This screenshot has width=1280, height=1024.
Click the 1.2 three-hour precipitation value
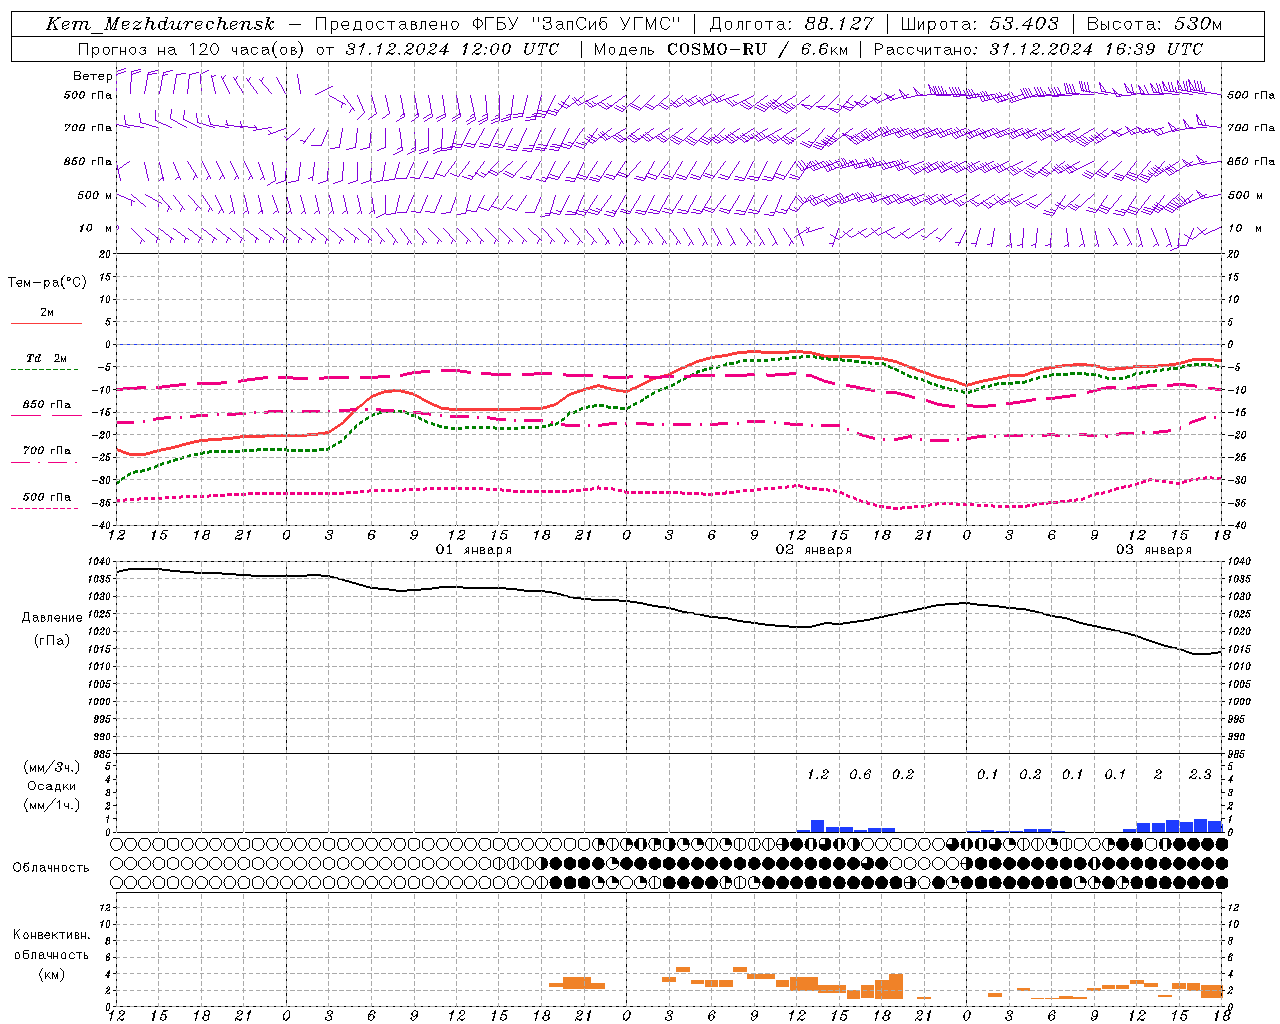click(818, 774)
